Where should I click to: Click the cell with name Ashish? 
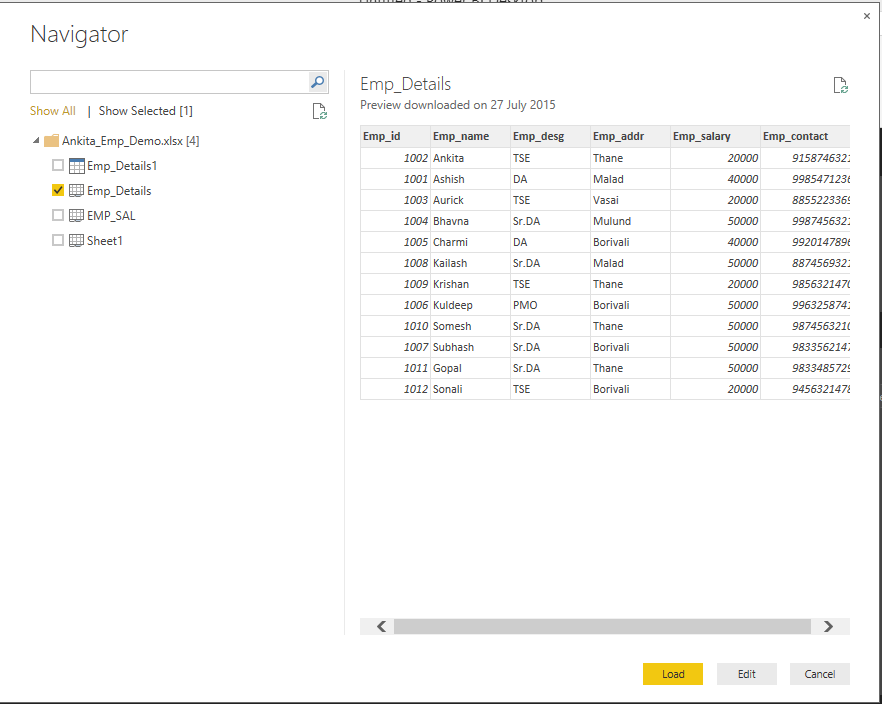[x=470, y=179]
